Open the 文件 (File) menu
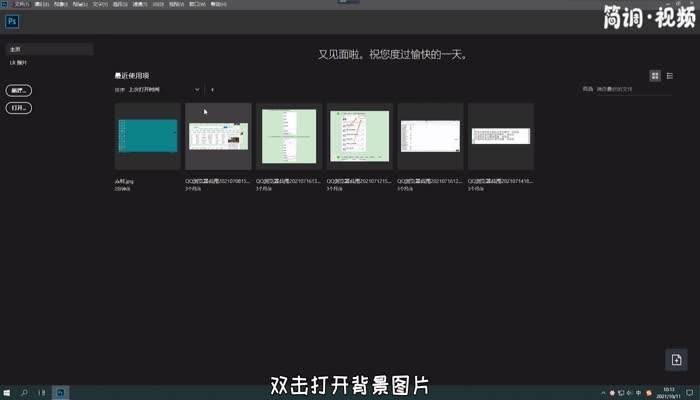Image resolution: width=700 pixels, height=400 pixels. (21, 4)
